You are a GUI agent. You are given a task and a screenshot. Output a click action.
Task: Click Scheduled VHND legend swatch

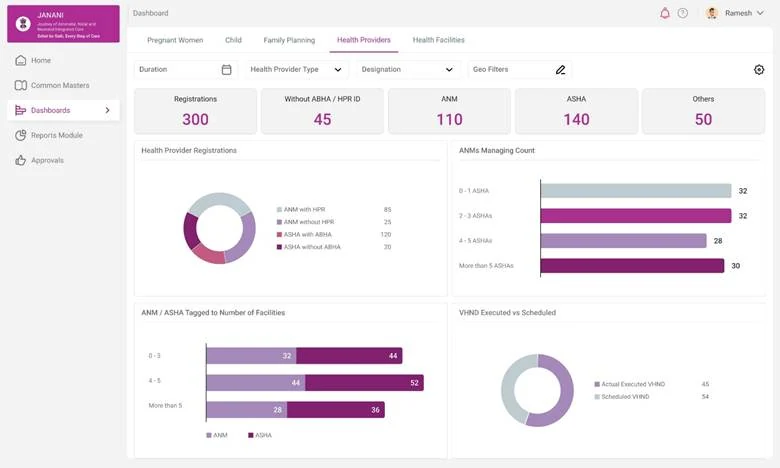597,396
